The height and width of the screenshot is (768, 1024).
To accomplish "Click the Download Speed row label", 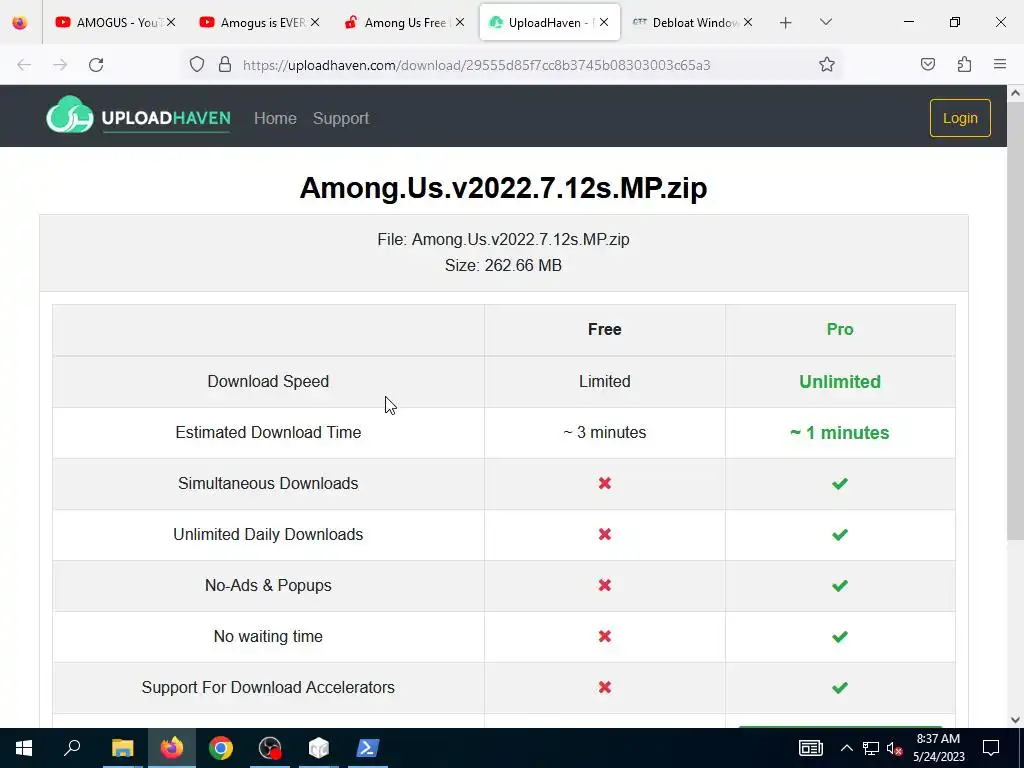I will pos(268,381).
